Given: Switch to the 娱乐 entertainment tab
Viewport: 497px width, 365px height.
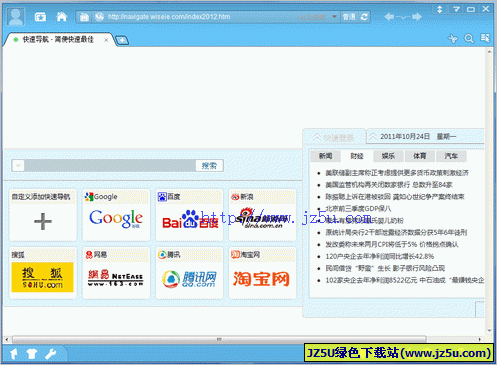Looking at the screenshot, I should click(x=388, y=156).
